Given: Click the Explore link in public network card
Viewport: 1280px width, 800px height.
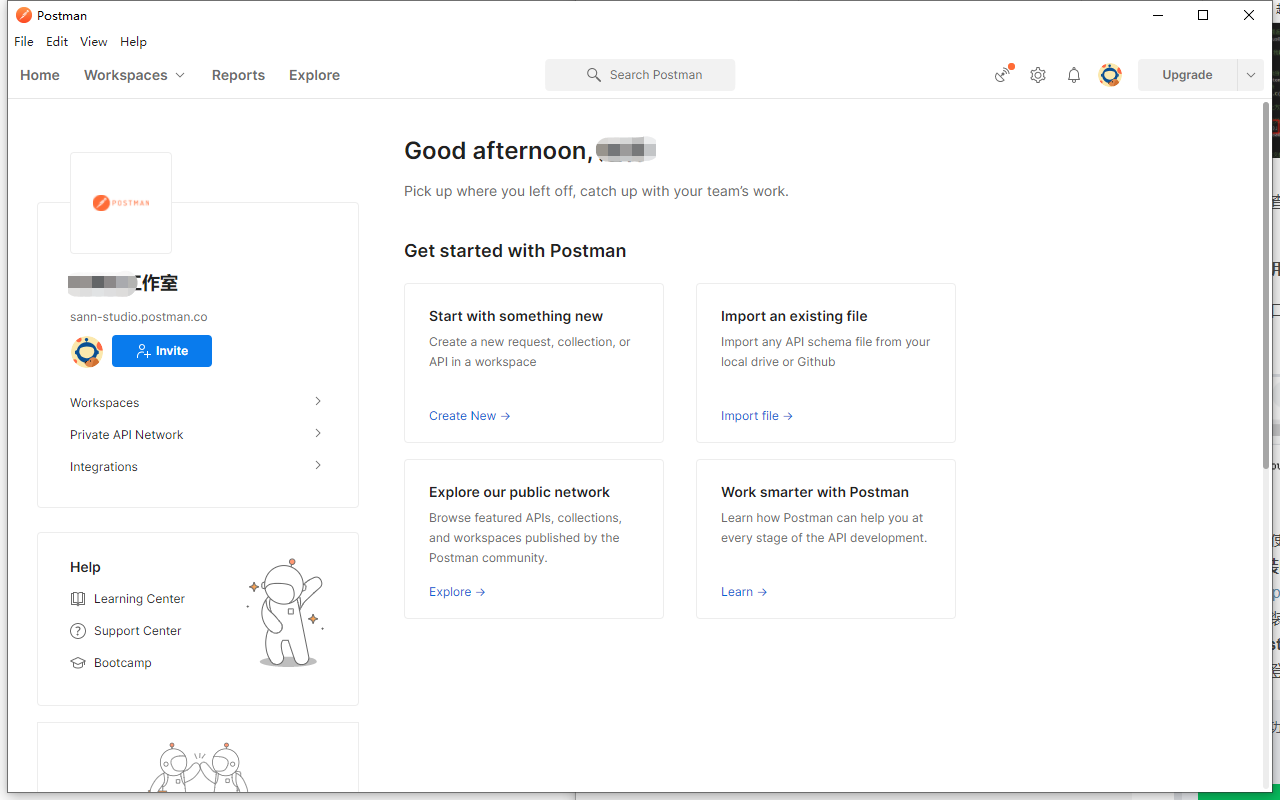Looking at the screenshot, I should (x=457, y=592).
